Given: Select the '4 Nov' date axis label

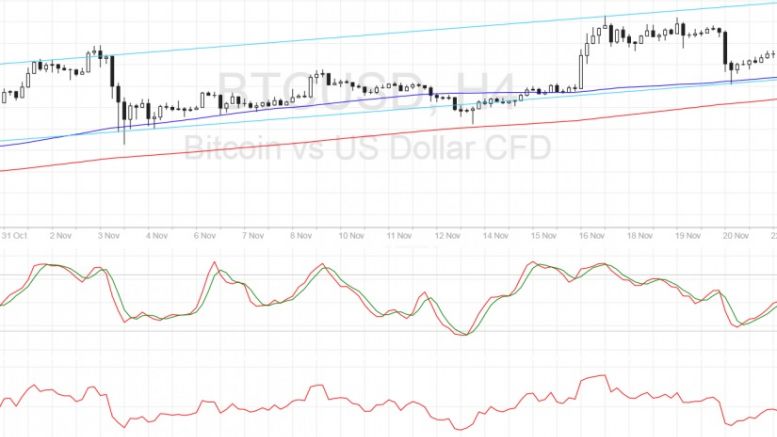Looking at the screenshot, I should (157, 236).
